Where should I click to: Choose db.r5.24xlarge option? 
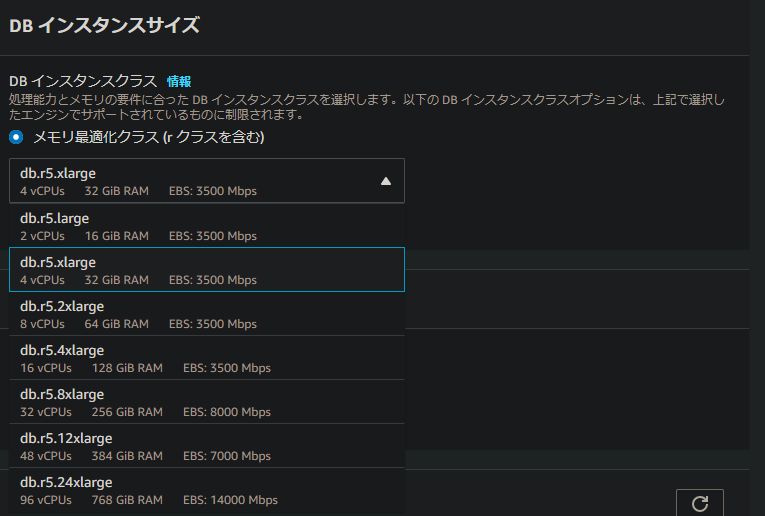[207, 490]
